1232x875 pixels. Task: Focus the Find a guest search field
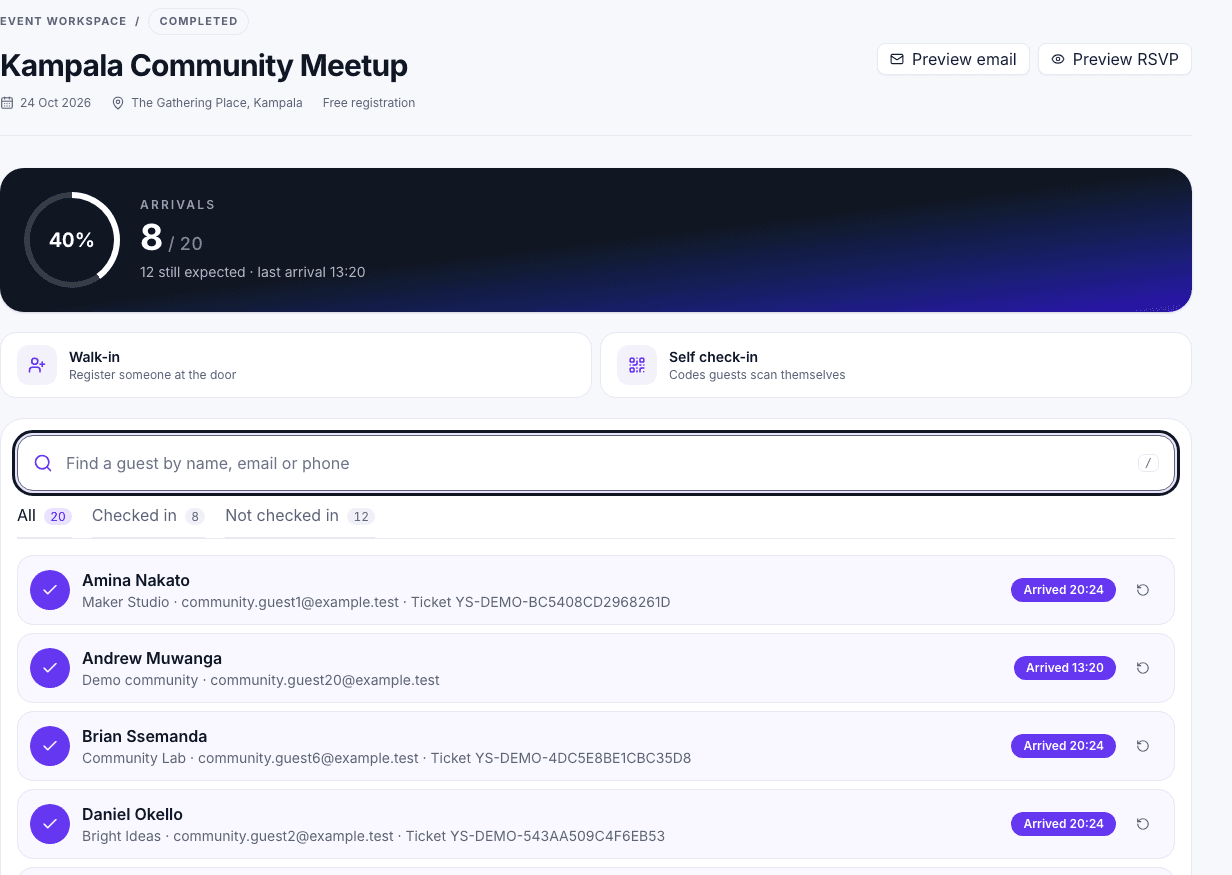pos(596,463)
